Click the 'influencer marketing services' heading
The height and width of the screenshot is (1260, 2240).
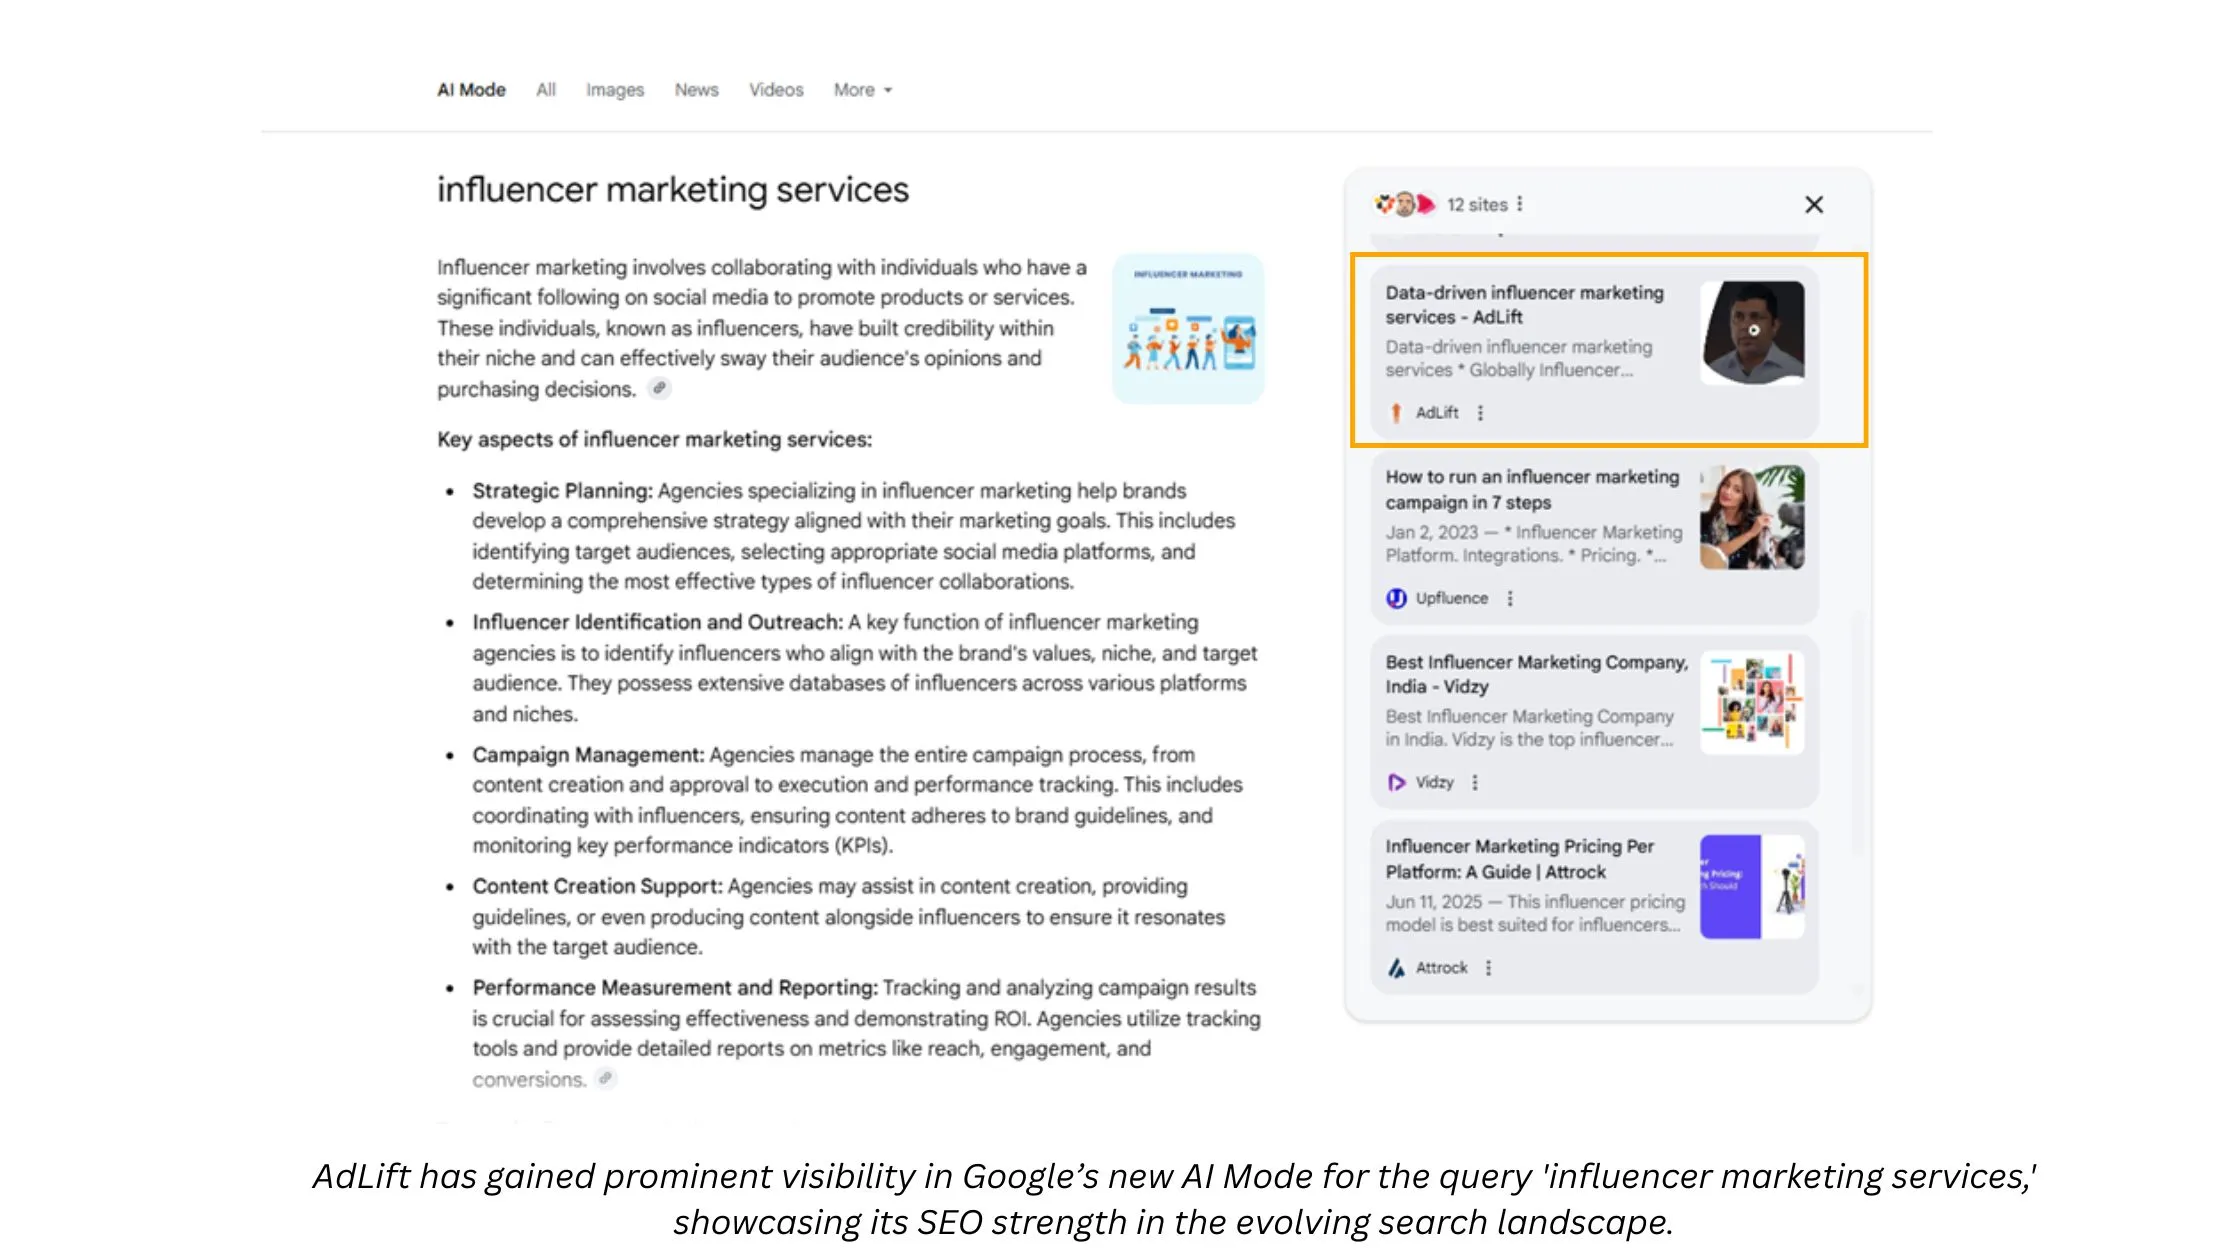[673, 190]
